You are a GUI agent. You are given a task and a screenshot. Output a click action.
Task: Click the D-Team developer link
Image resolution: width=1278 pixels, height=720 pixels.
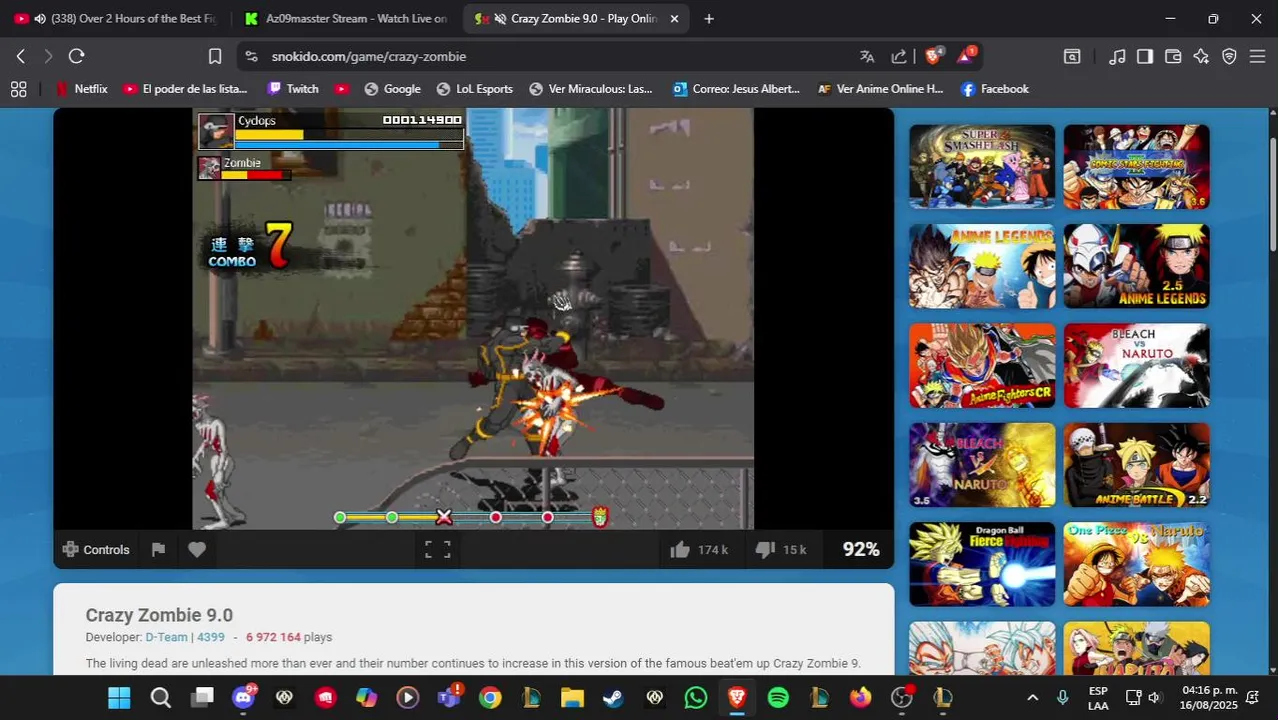coord(166,637)
